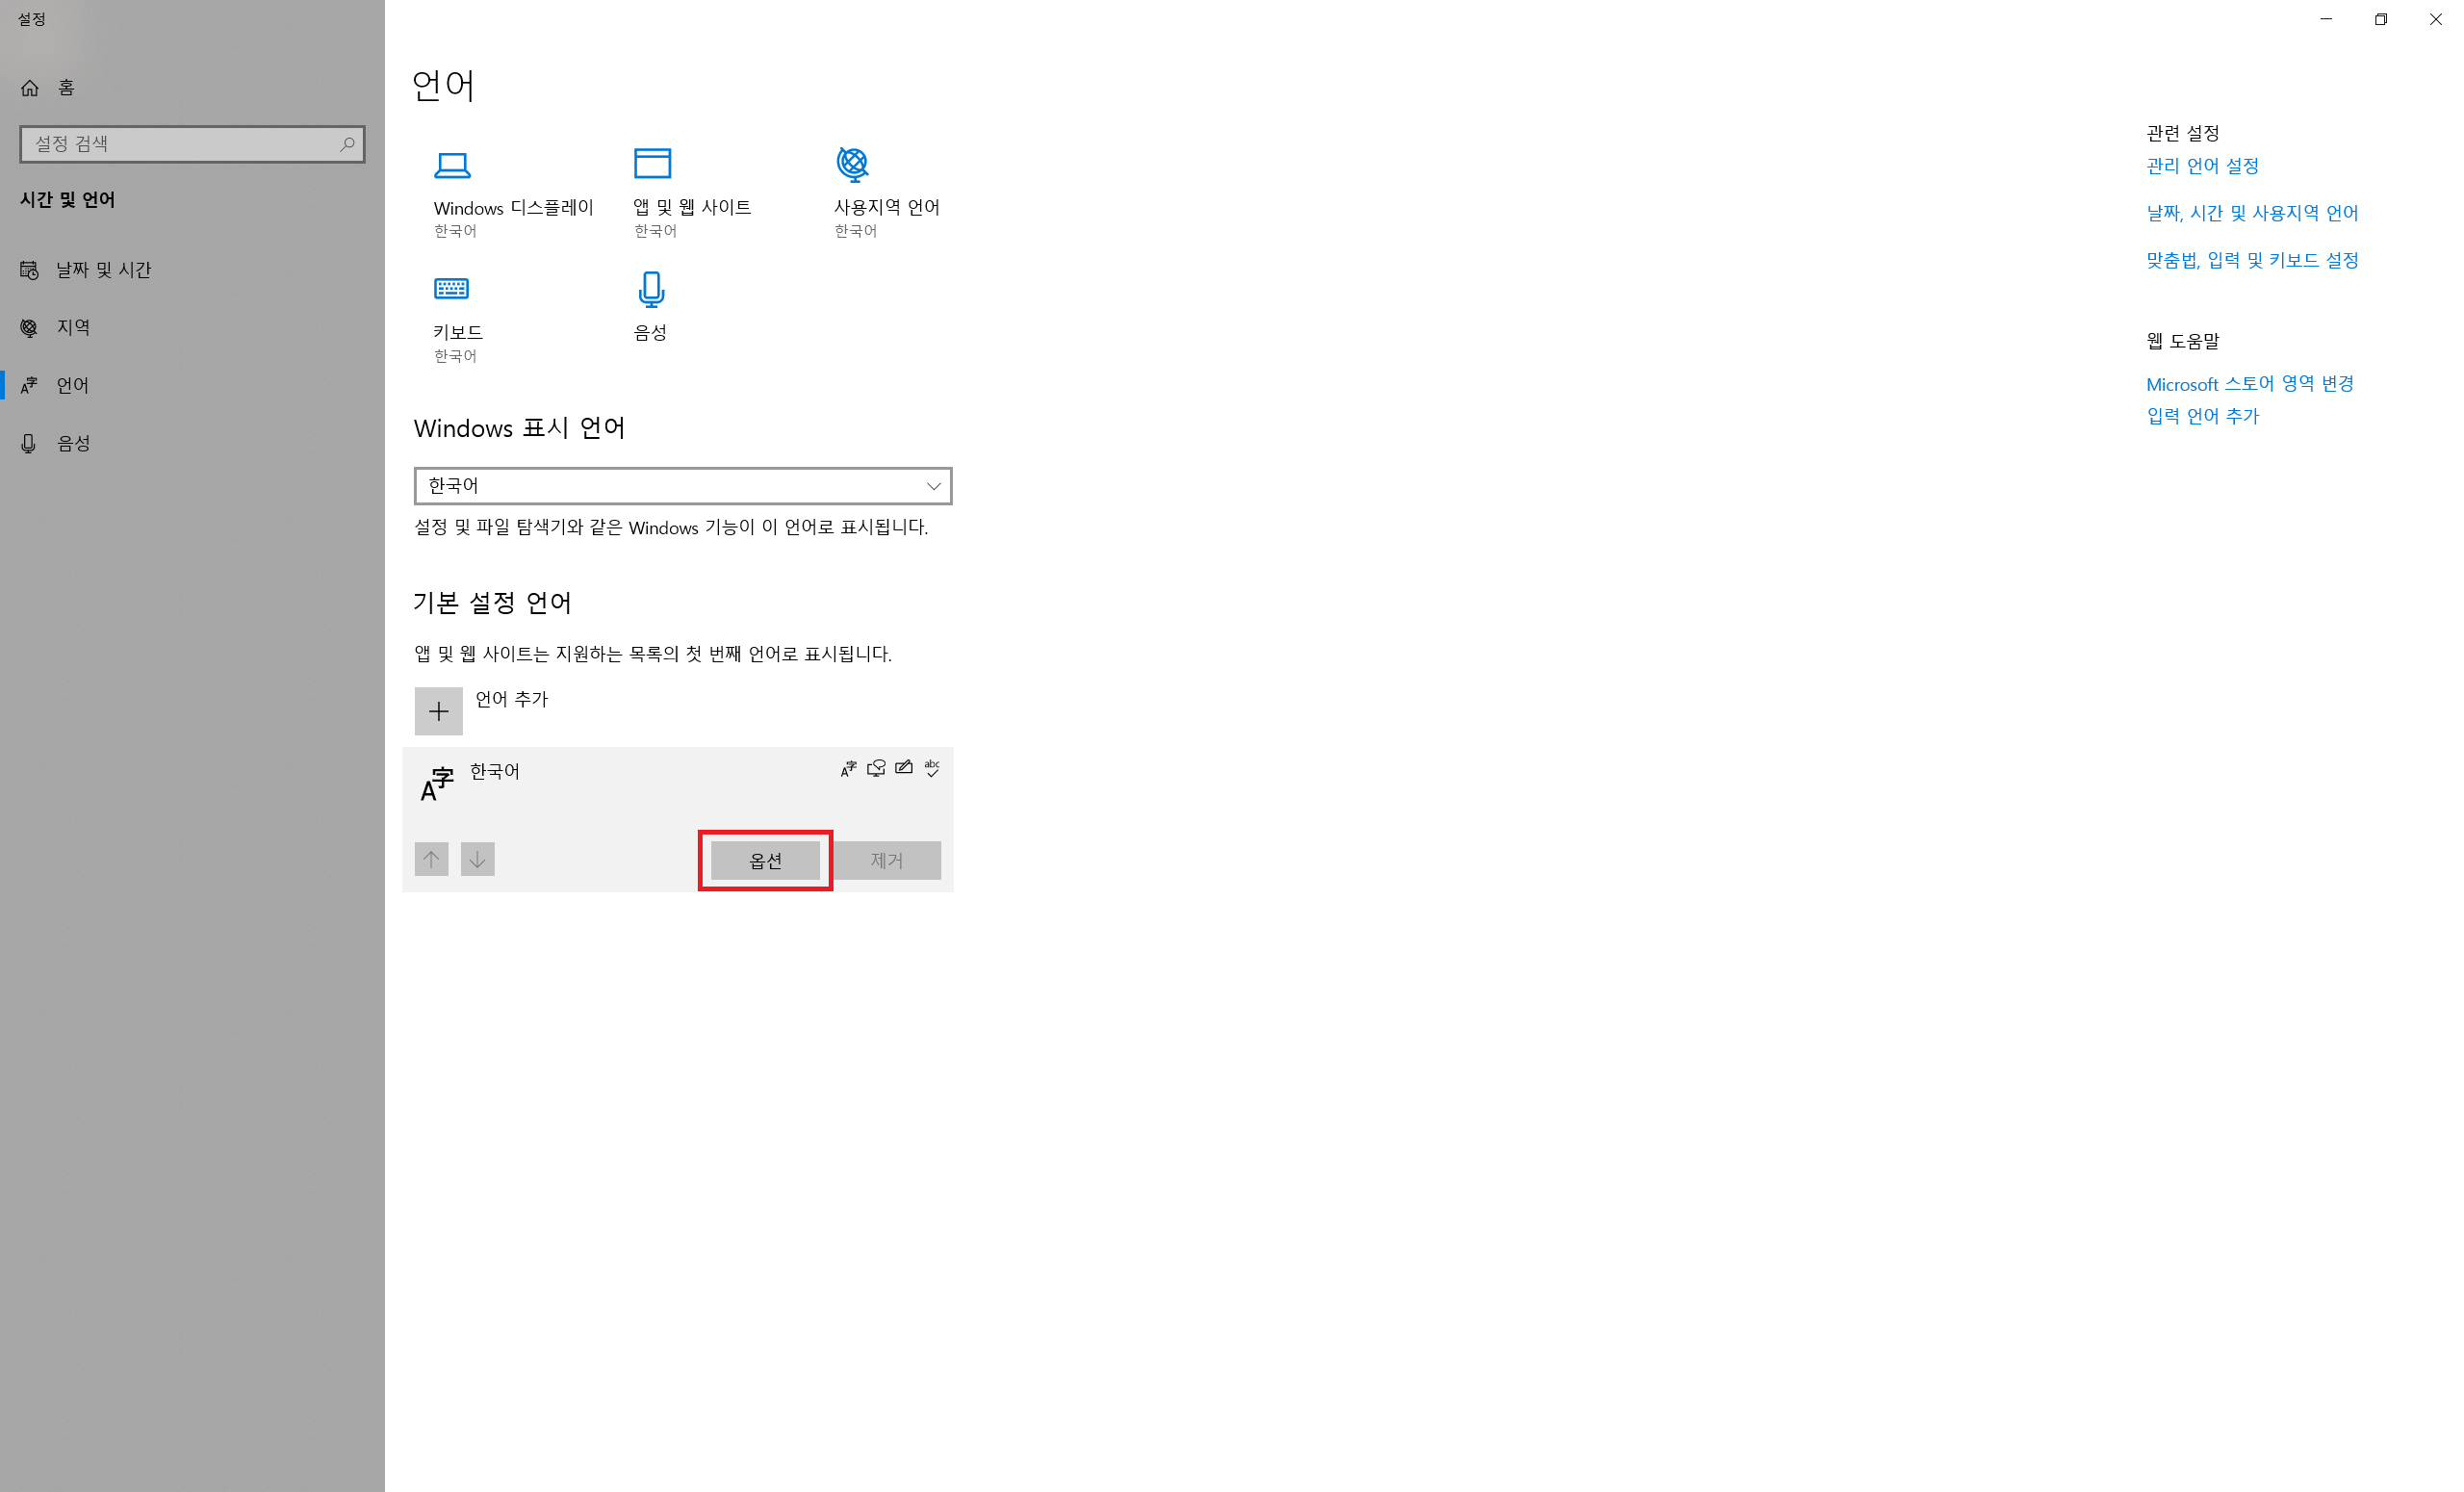The height and width of the screenshot is (1492, 2464).
Task: Expand the Windows 표시 언어 dropdown
Action: (682, 486)
